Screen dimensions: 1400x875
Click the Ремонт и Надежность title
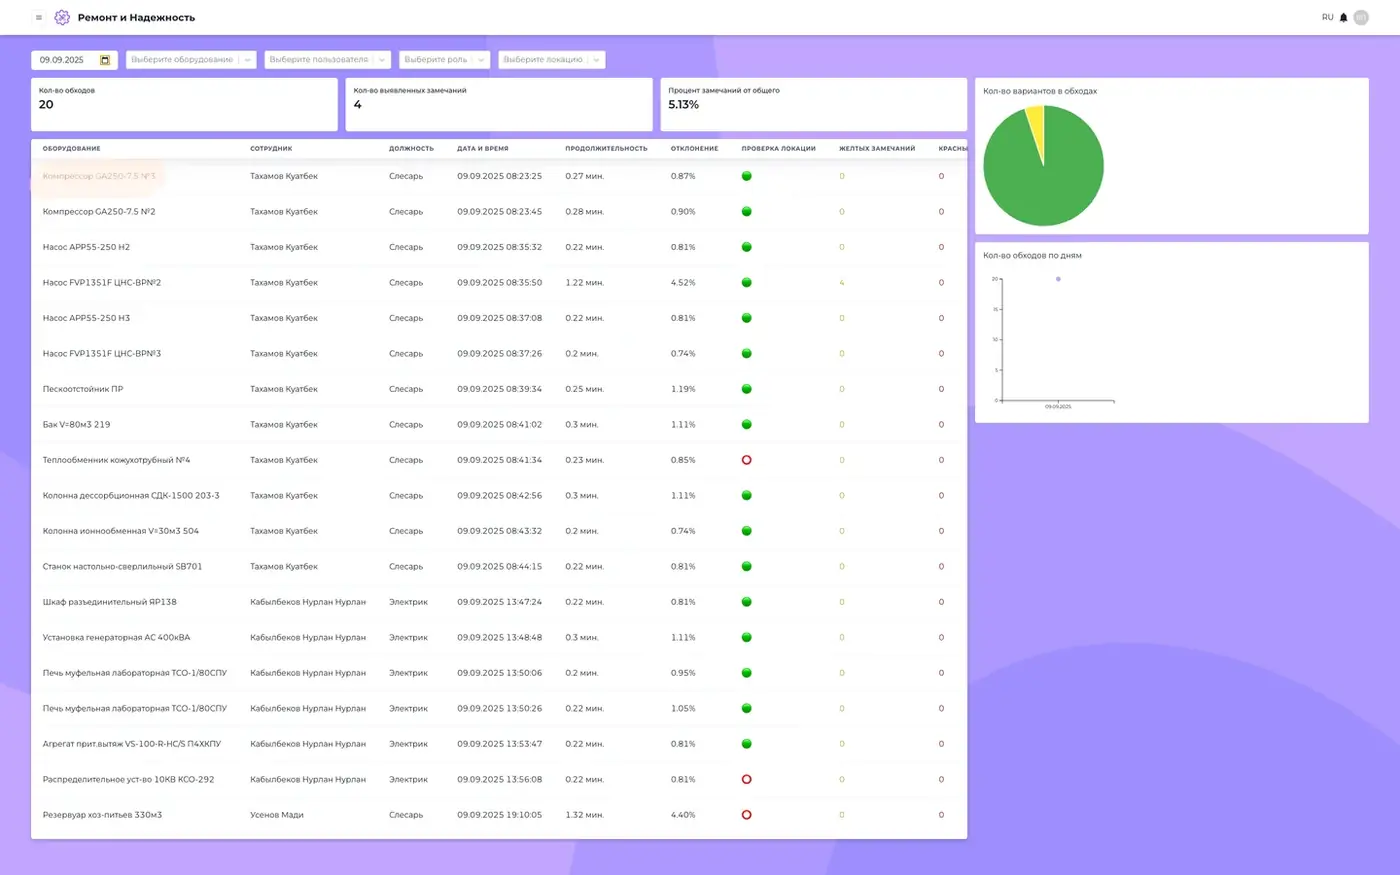pos(136,17)
